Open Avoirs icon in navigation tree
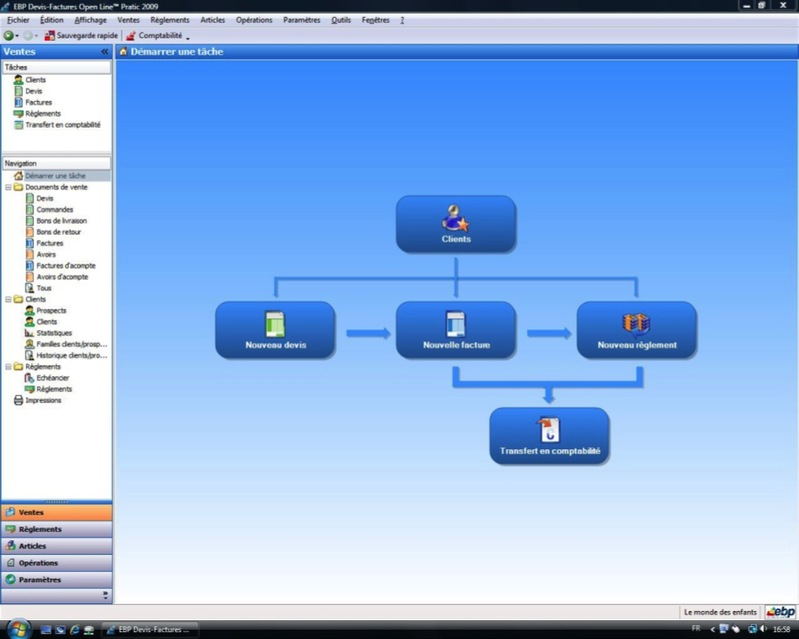The width and height of the screenshot is (799, 639). point(30,254)
